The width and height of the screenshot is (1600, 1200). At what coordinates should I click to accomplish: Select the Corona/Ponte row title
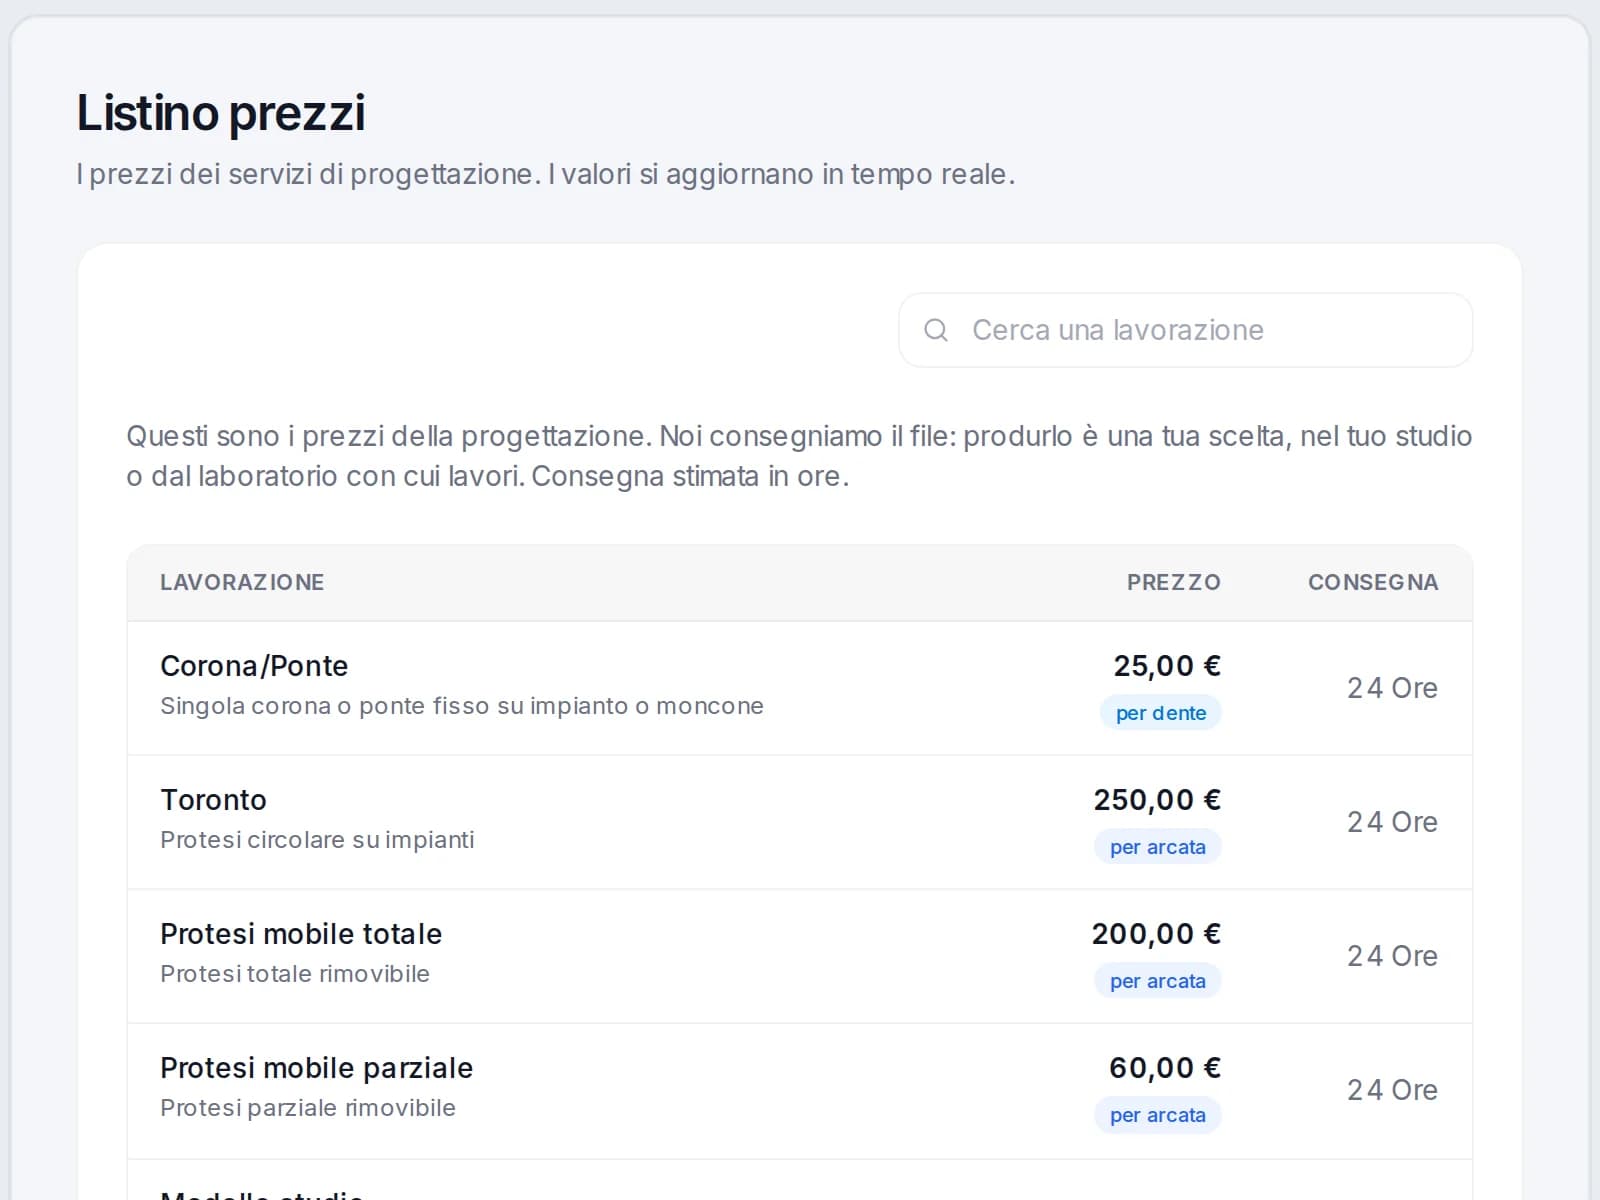254,666
